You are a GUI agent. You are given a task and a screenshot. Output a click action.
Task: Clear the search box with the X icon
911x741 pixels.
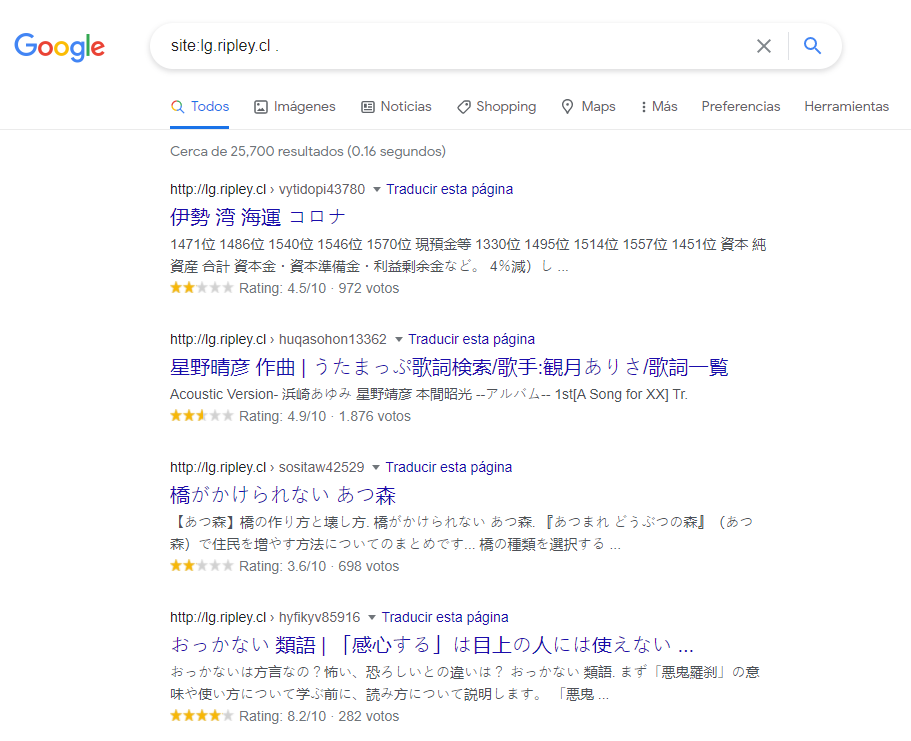(x=763, y=46)
